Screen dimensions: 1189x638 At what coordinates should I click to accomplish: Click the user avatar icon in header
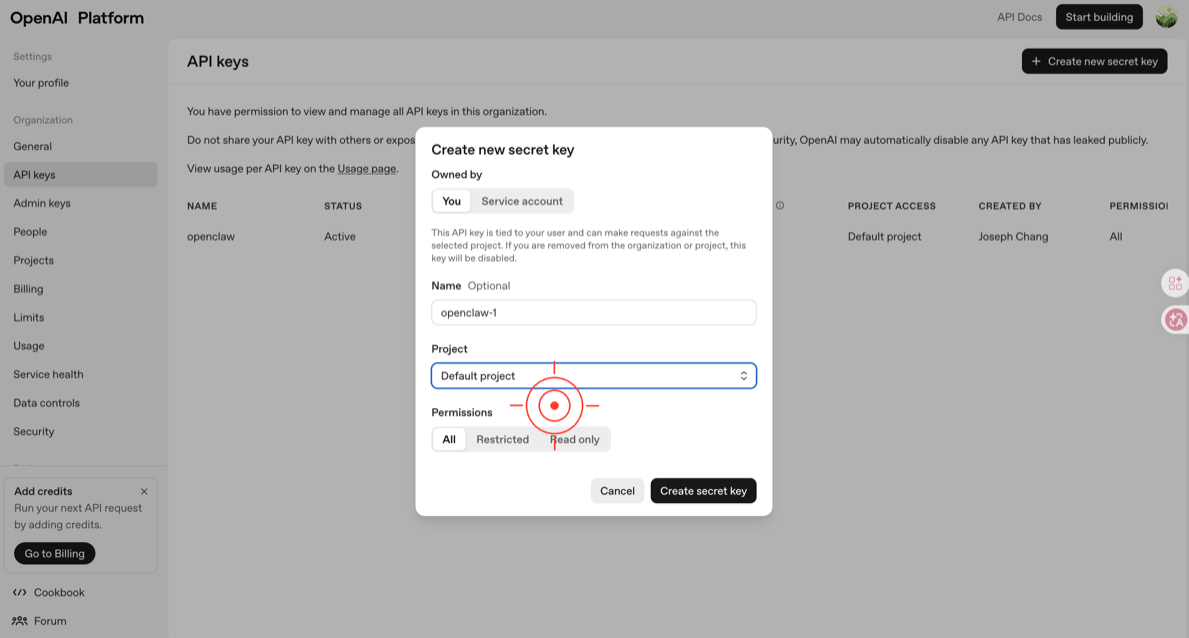(1165, 17)
